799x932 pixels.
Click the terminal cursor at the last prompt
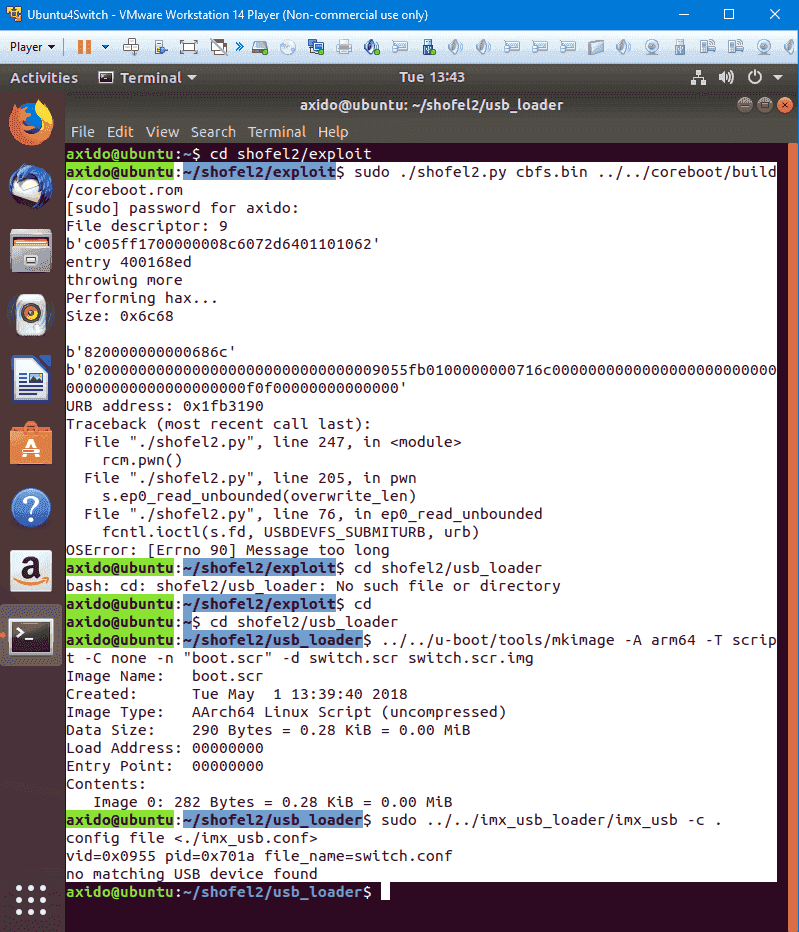click(x=385, y=892)
